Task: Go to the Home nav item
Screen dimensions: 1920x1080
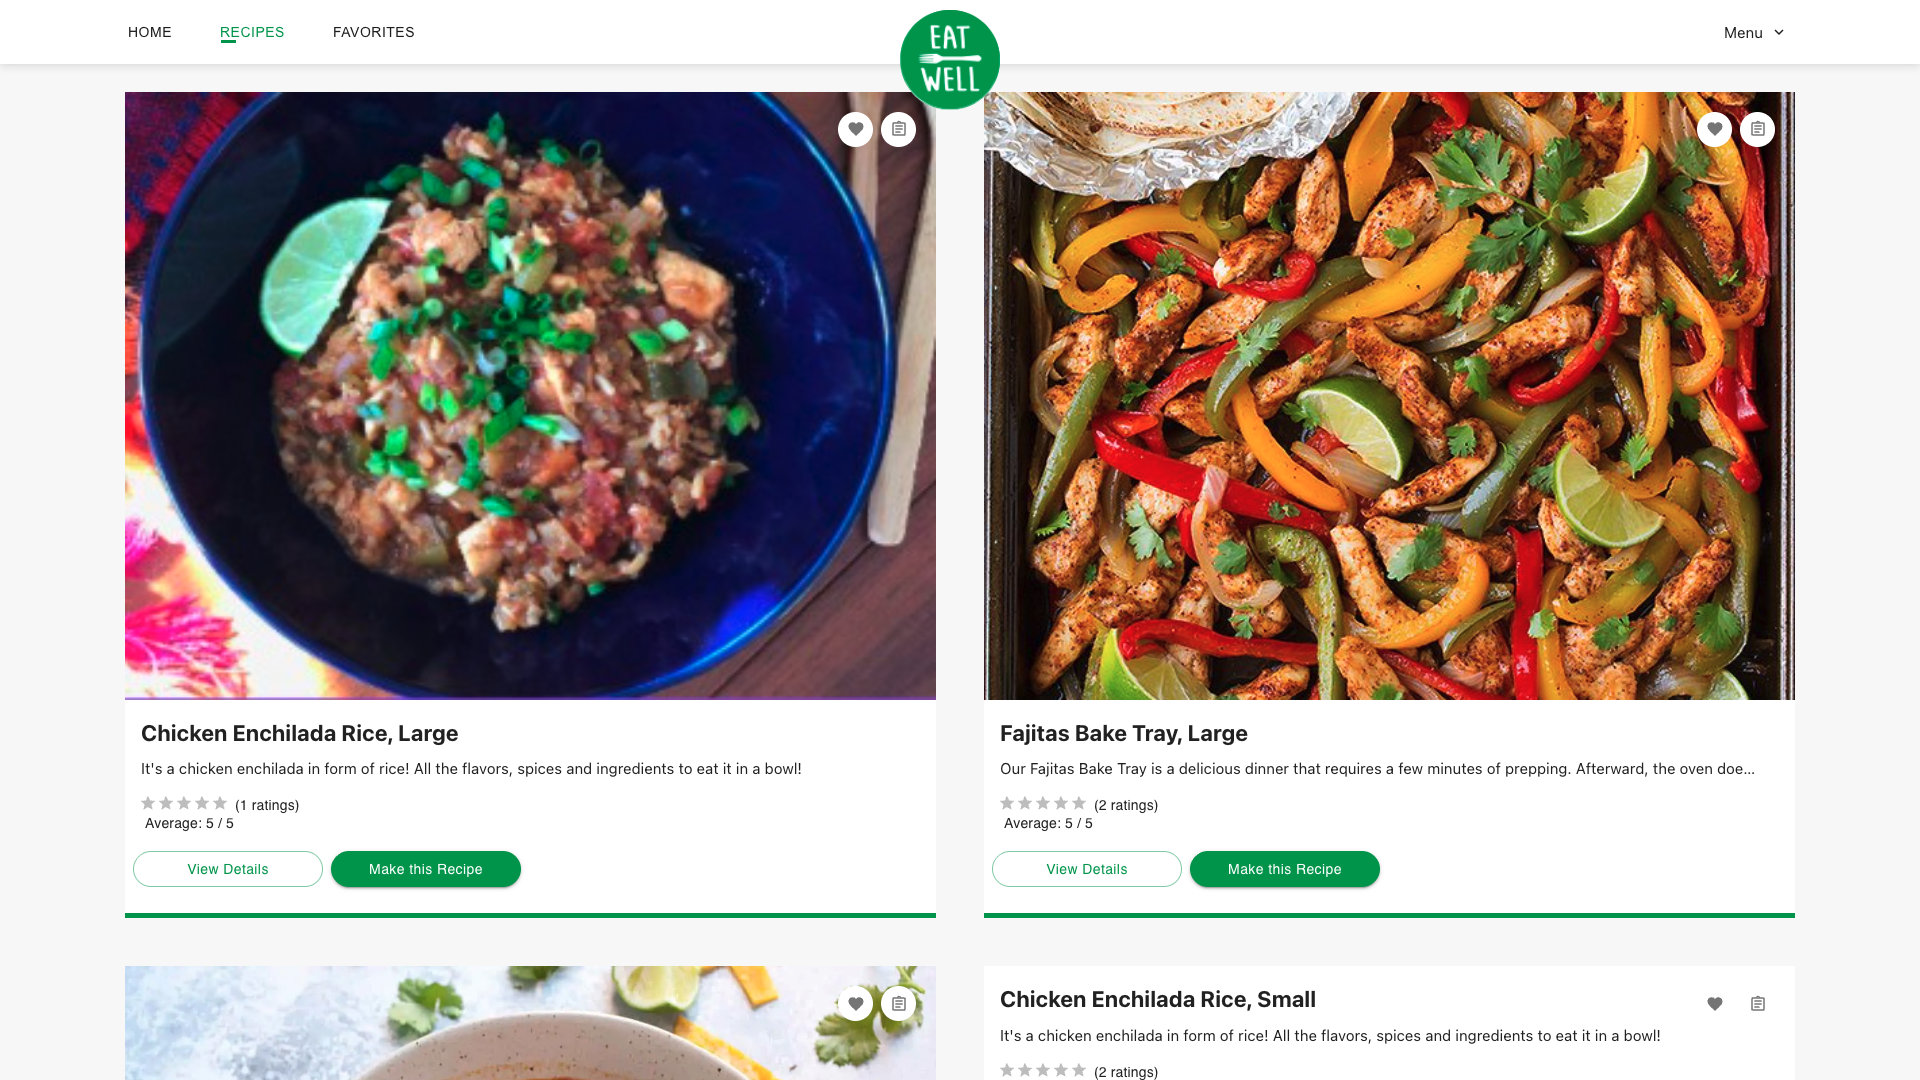Action: [x=150, y=32]
